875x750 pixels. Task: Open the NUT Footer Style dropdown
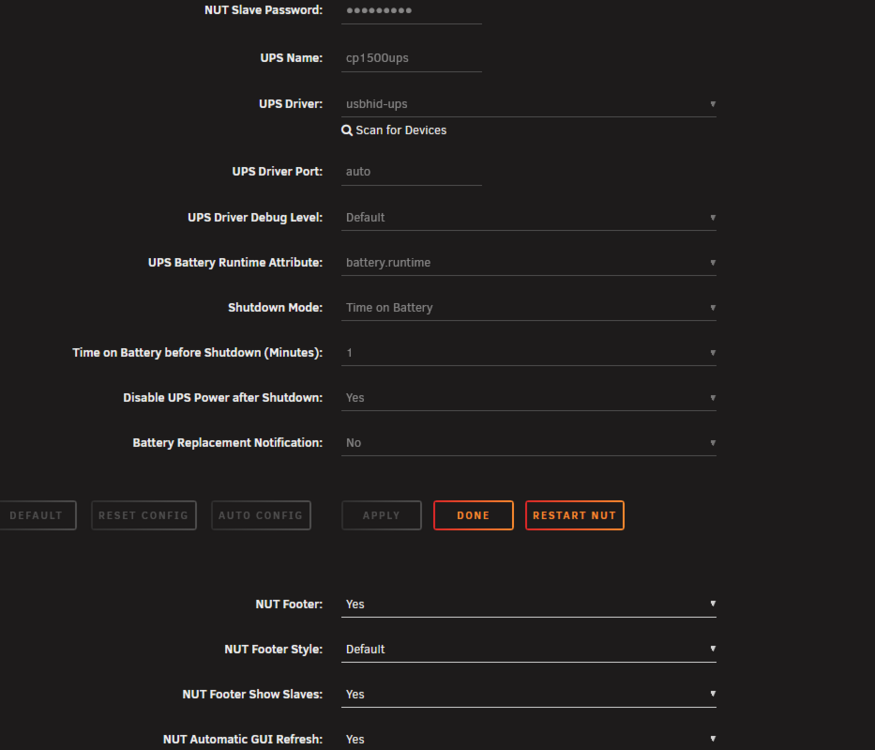pyautogui.click(x=528, y=649)
